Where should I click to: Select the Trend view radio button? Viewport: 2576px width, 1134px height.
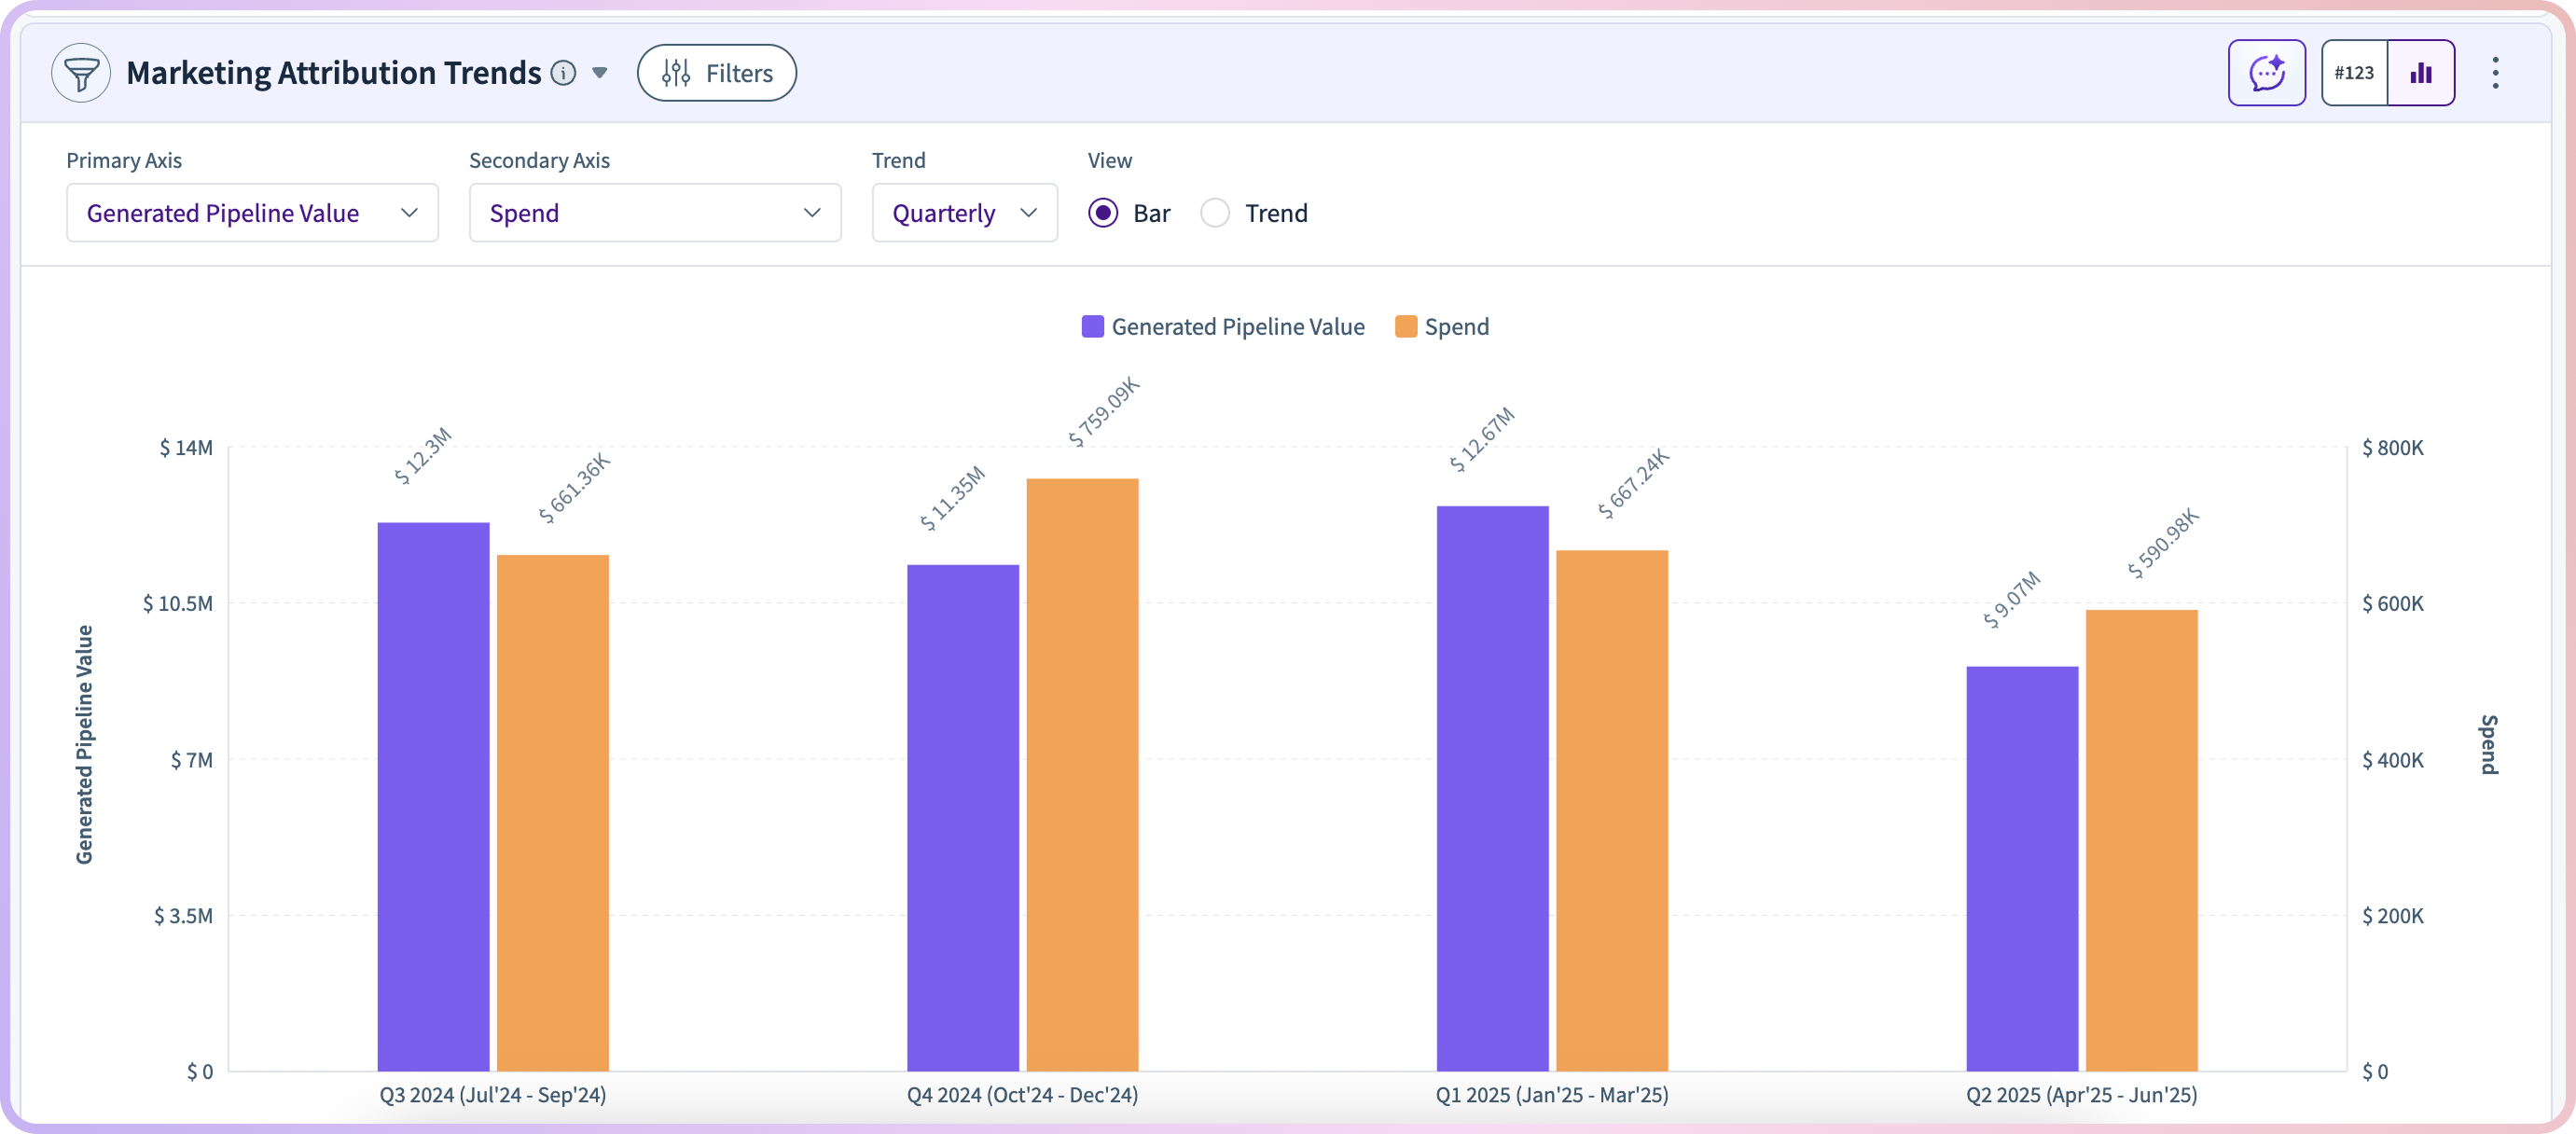tap(1215, 213)
